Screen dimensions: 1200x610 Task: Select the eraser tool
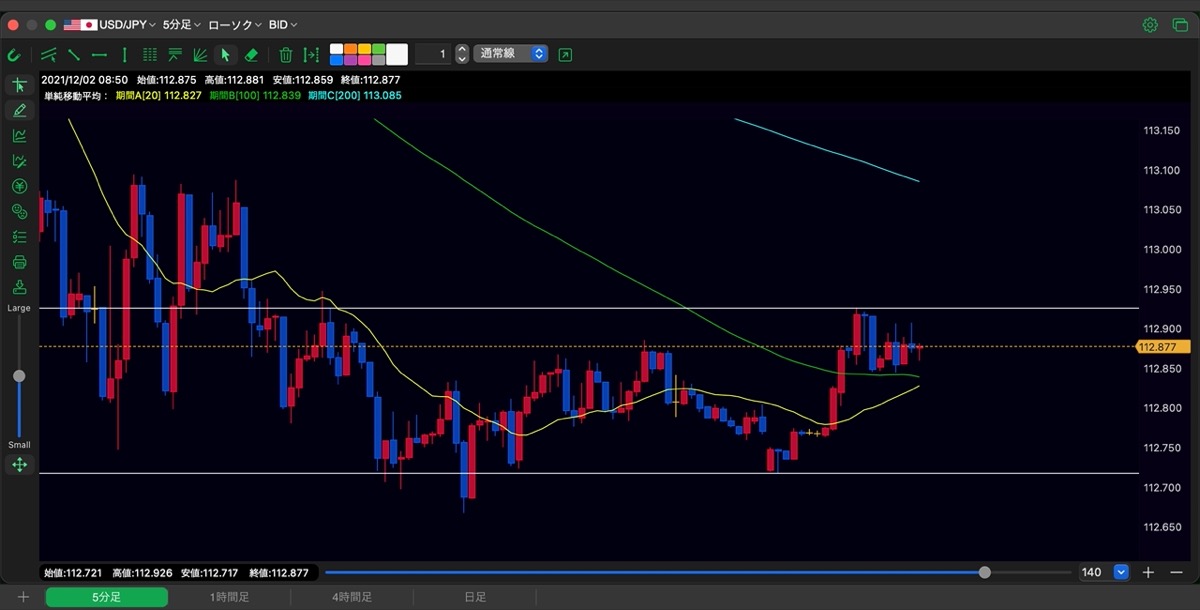click(x=251, y=54)
